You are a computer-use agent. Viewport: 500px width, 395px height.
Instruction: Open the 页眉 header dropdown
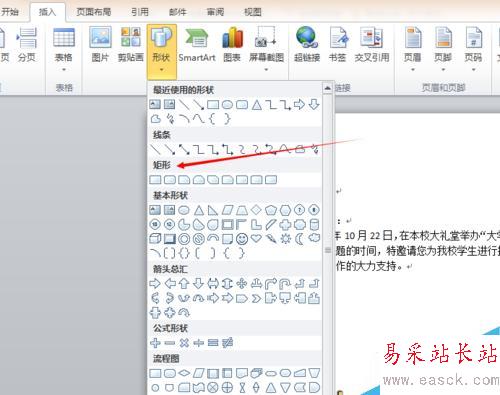pos(413,48)
